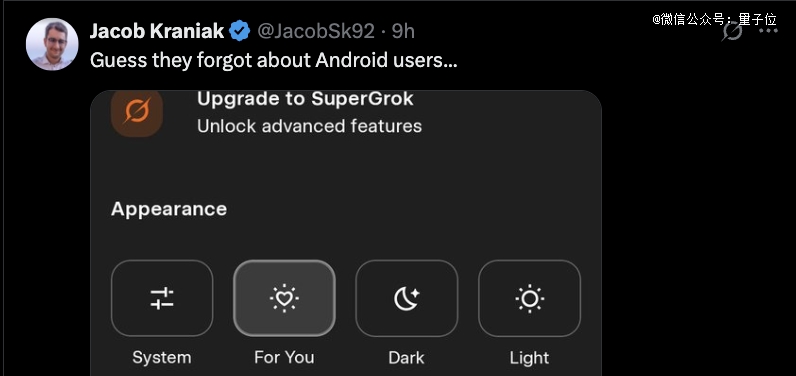Click the Upgrade to SuperGrok title
The width and height of the screenshot is (796, 376).
[x=305, y=99]
